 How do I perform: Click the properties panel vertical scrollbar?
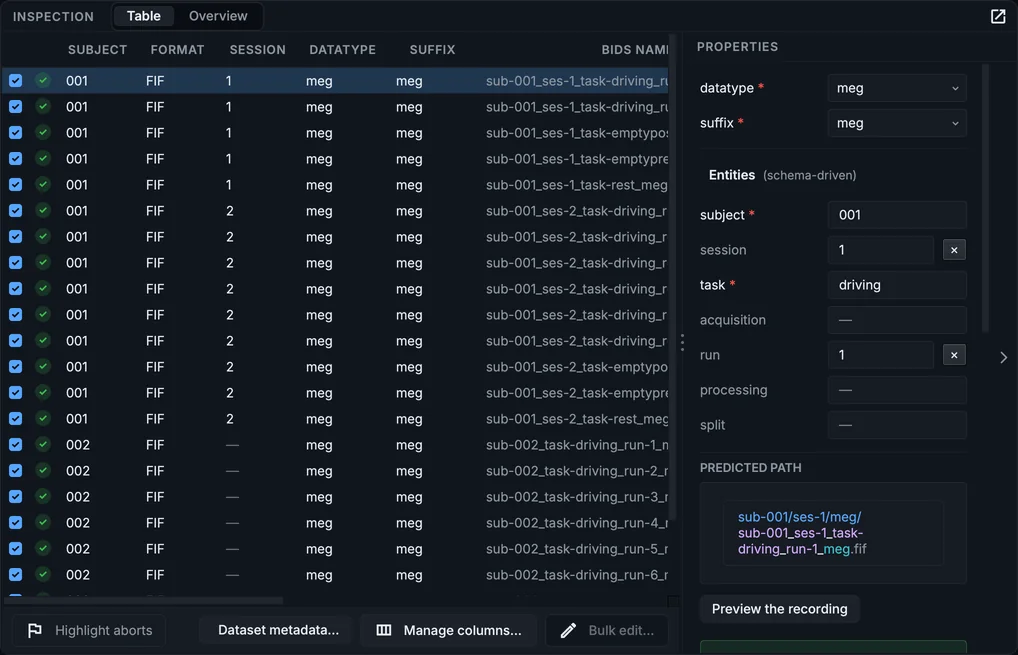tap(985, 198)
